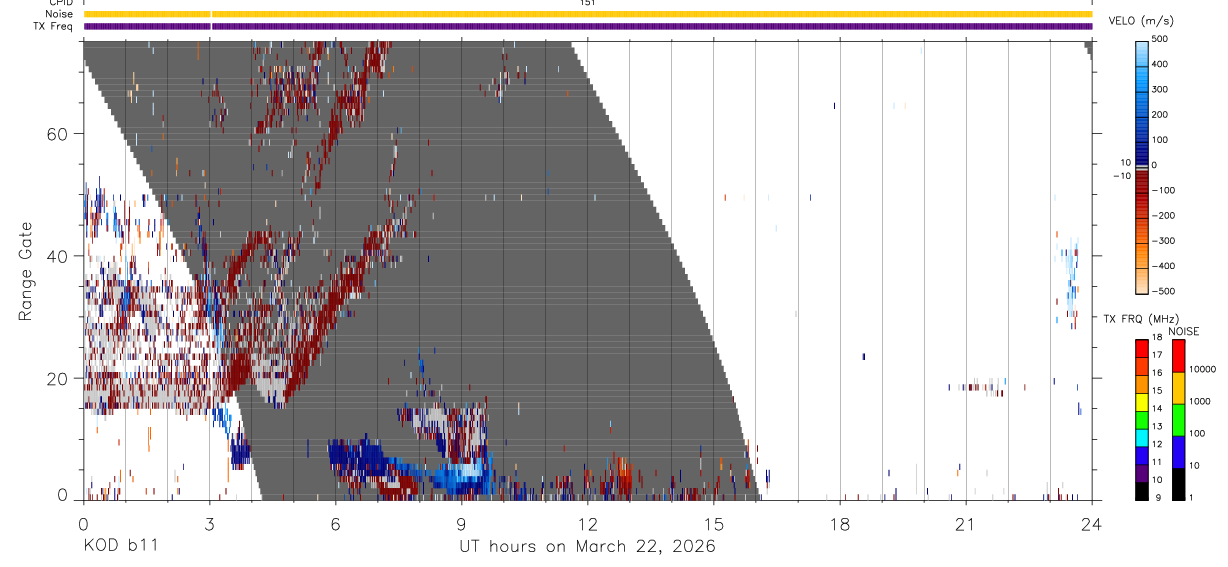Image resolution: width=1228 pixels, height=567 pixels.
Task: Click "UT hours on March 22, 2026" axis title
Action: pos(587,547)
